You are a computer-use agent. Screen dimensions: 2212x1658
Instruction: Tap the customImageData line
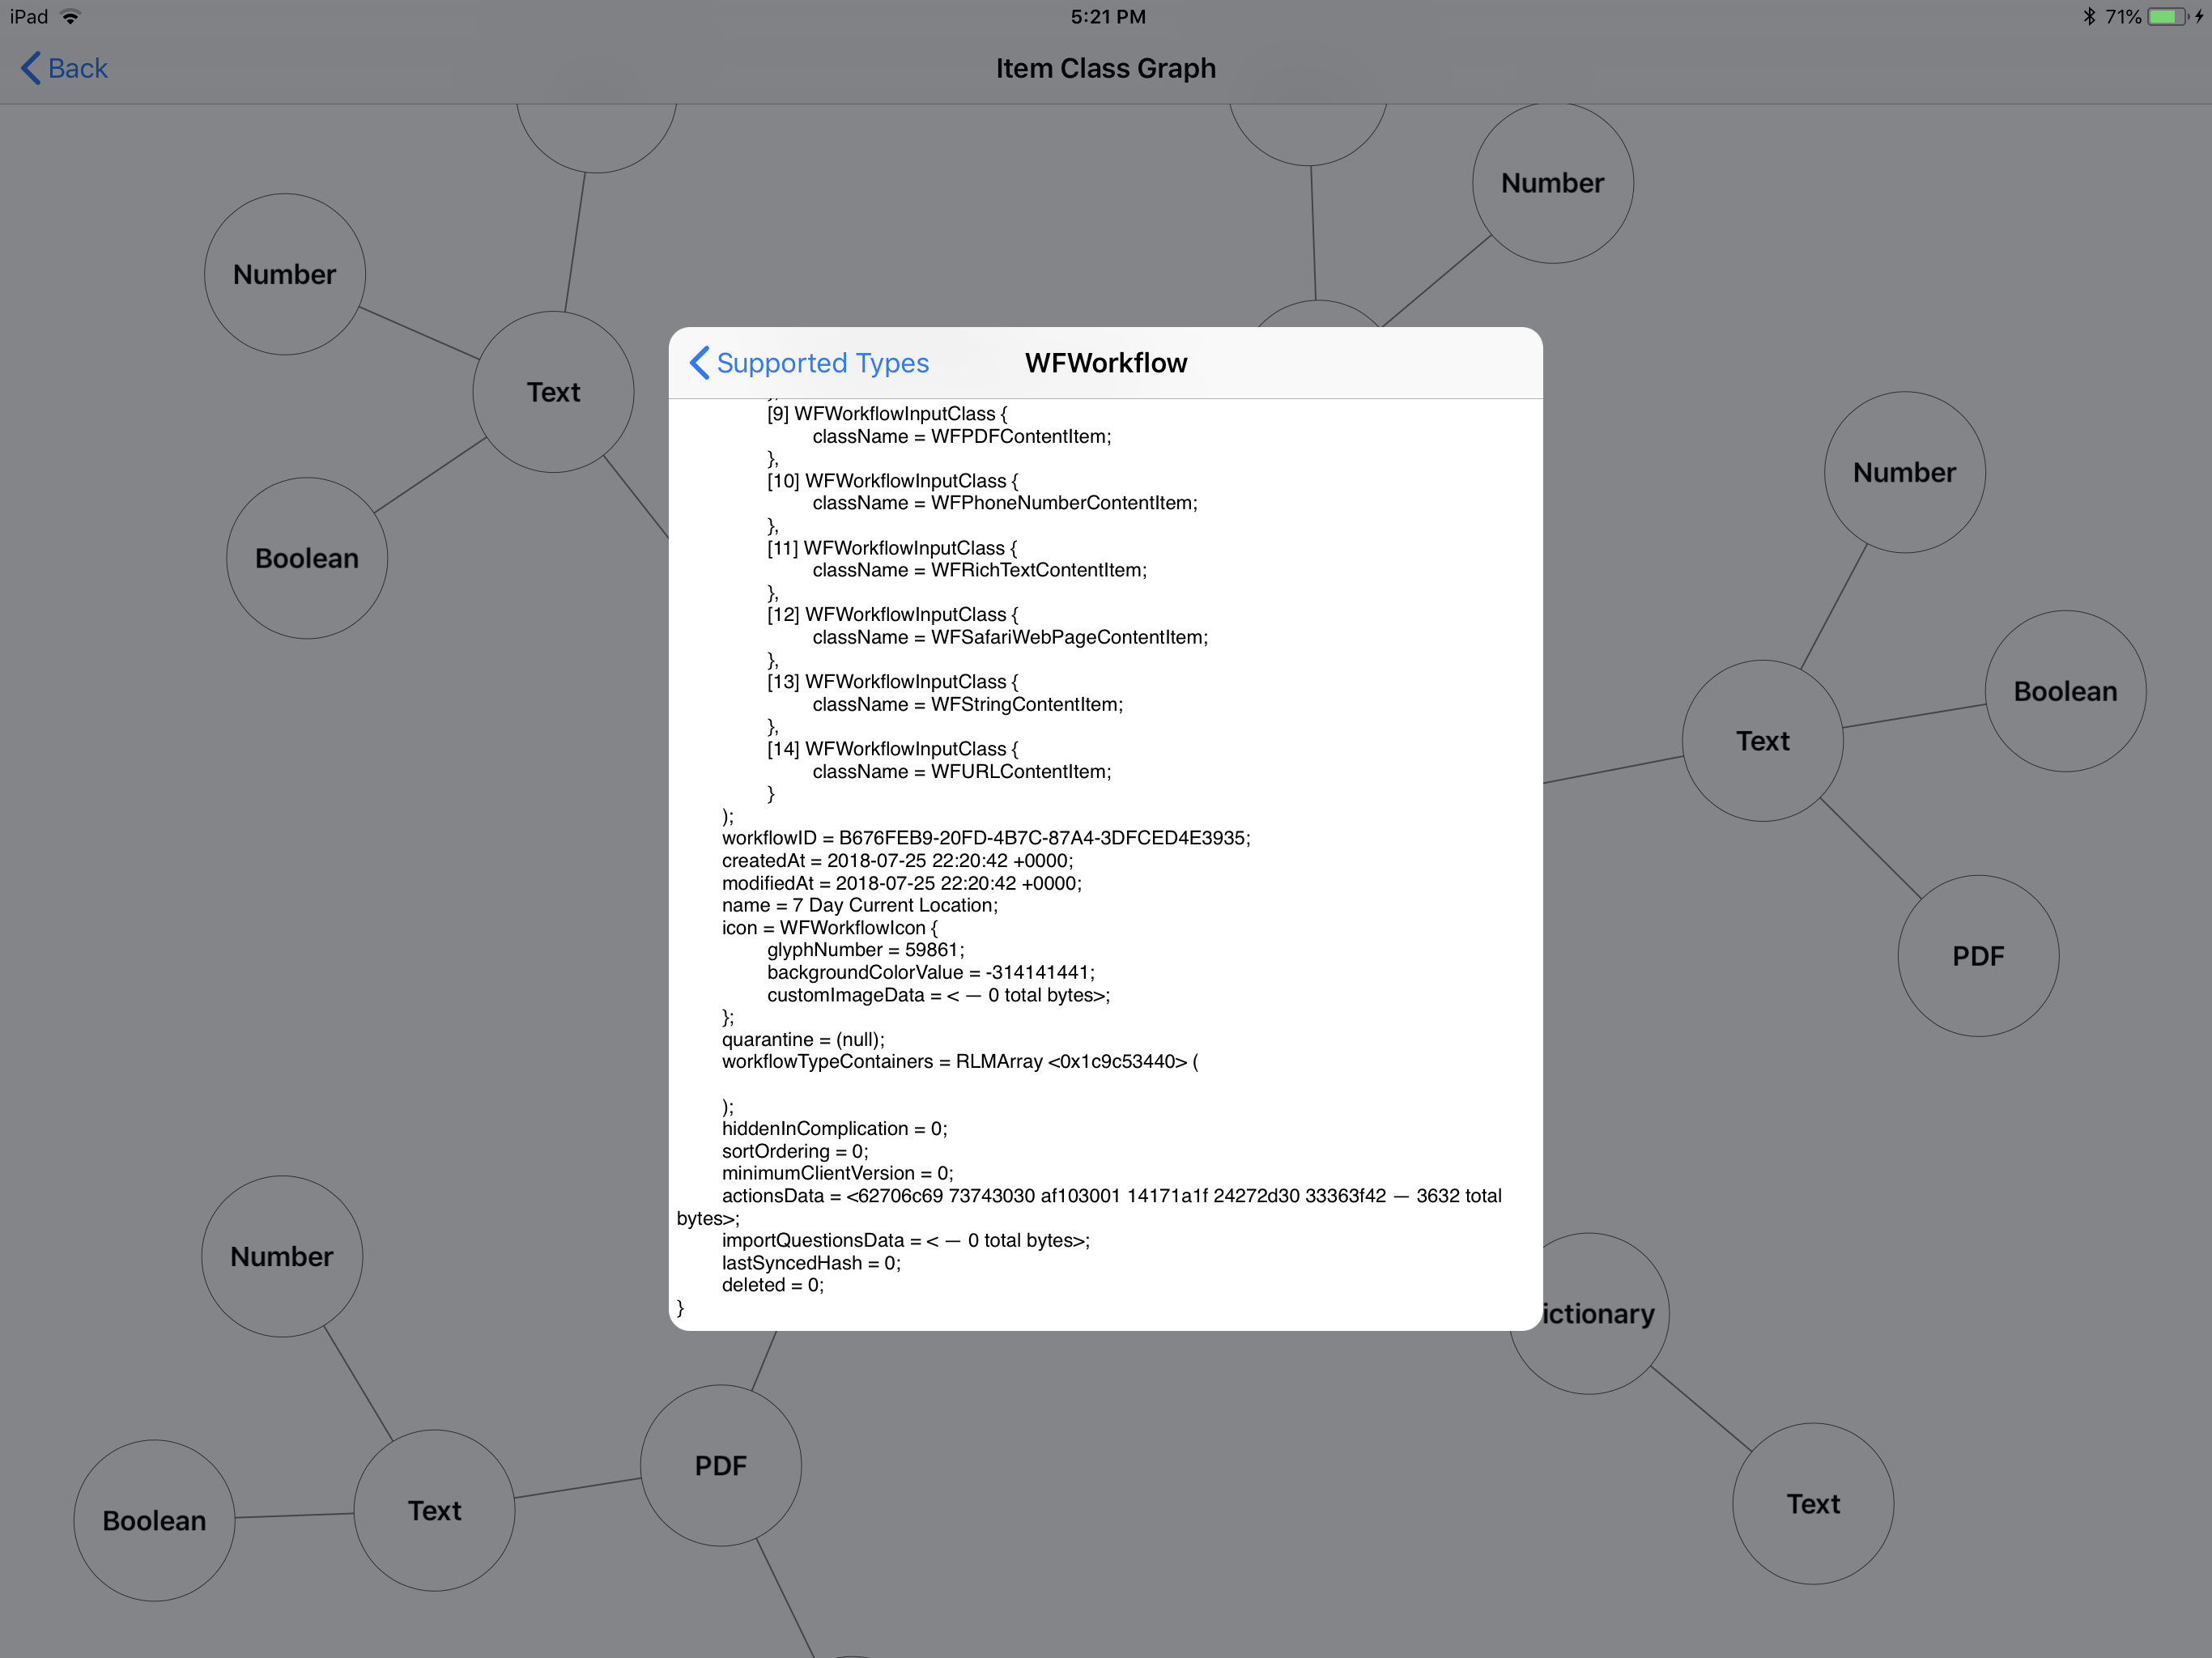(x=939, y=995)
